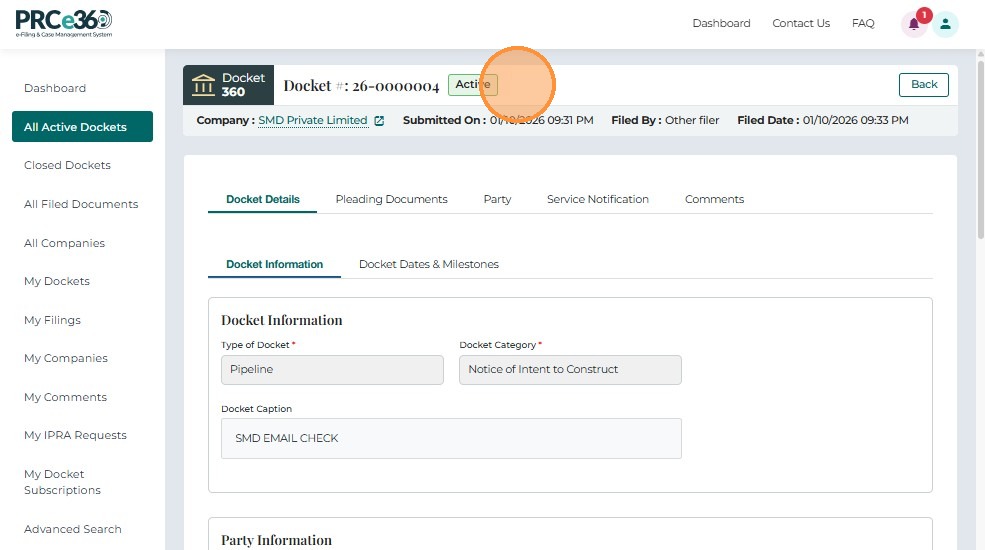This screenshot has width=985, height=550.
Task: Click the Filed Date 01/10/2026 09:33 PM value
Action: click(856, 121)
